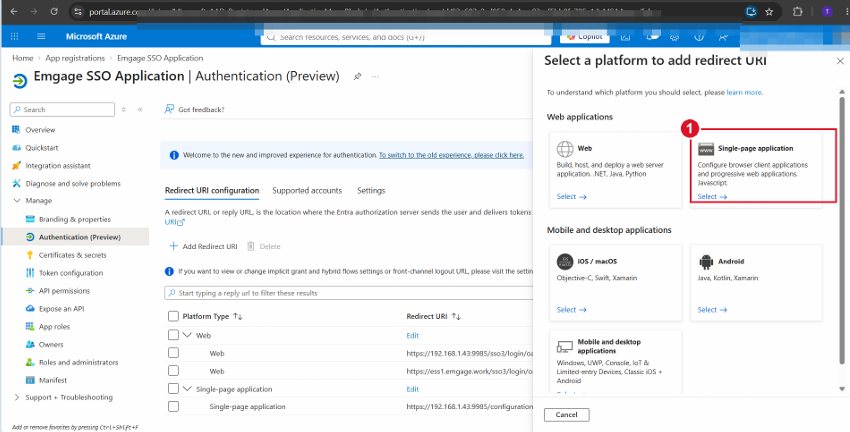Focus the reply url filter box

click(350, 293)
